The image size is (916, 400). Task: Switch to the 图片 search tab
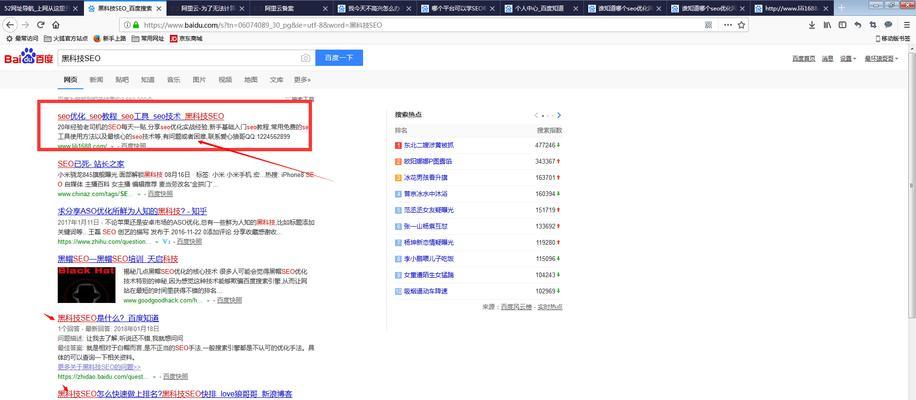(199, 79)
